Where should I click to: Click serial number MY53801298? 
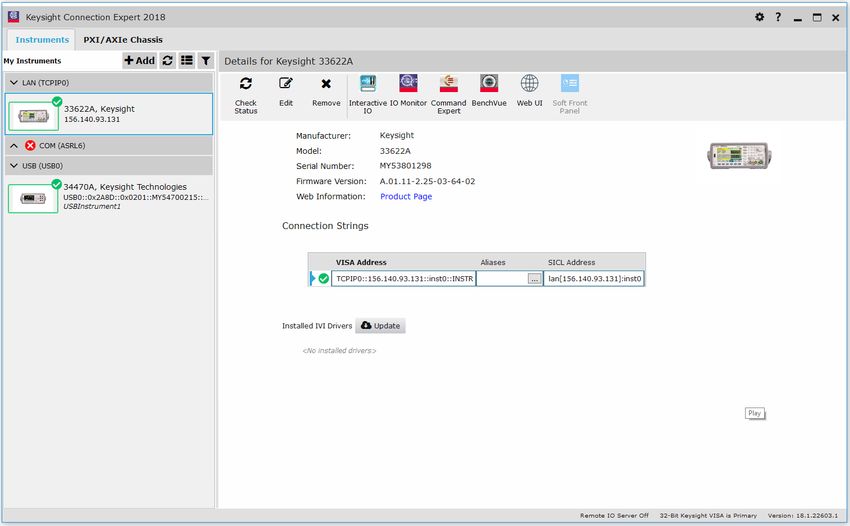tap(405, 166)
